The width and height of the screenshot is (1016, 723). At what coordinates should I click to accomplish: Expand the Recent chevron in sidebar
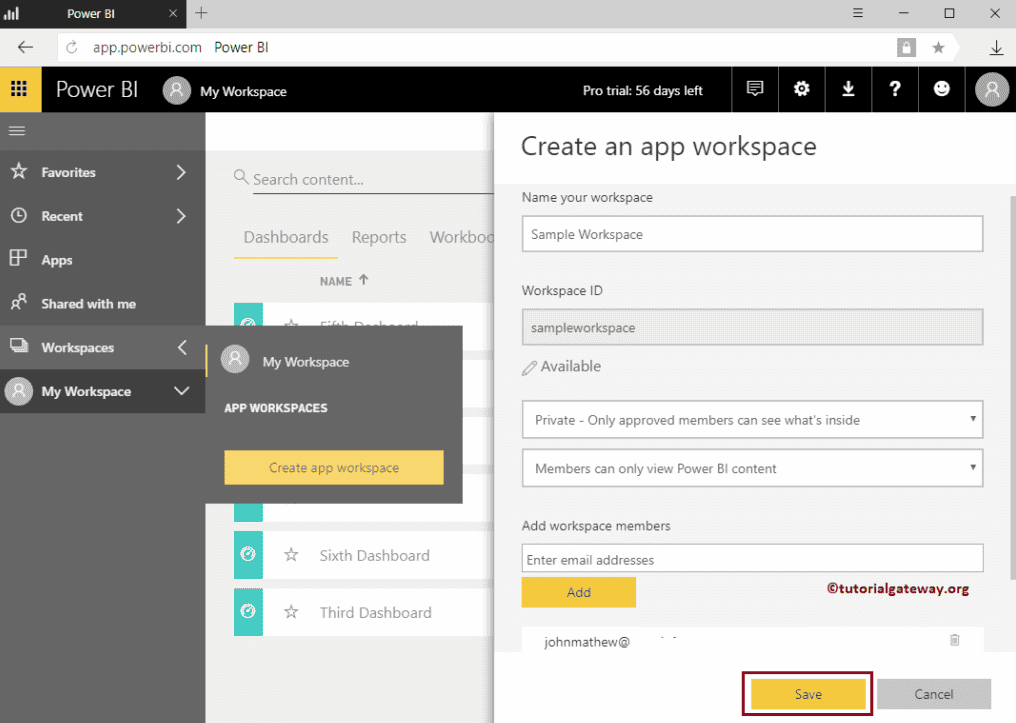(181, 216)
